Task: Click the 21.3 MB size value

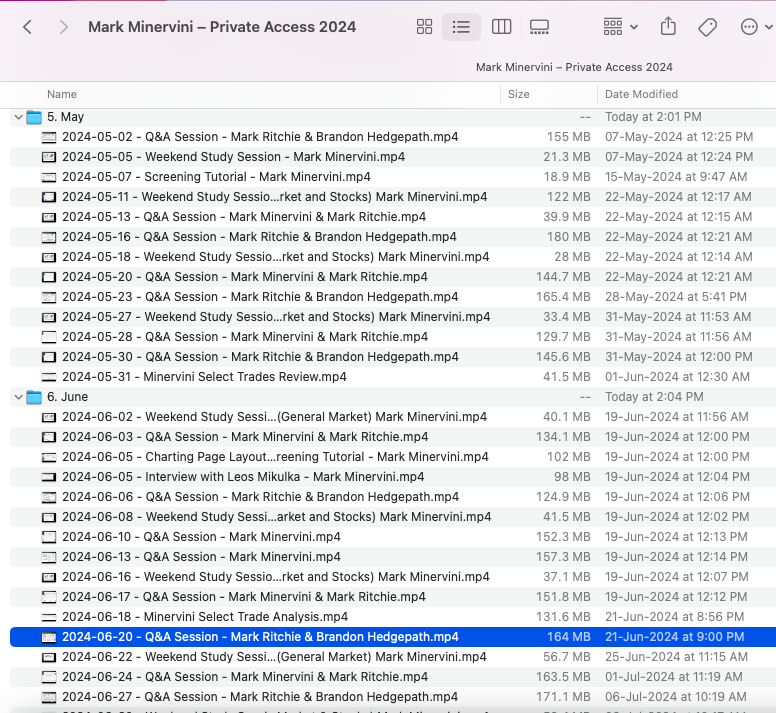Action: tap(567, 157)
